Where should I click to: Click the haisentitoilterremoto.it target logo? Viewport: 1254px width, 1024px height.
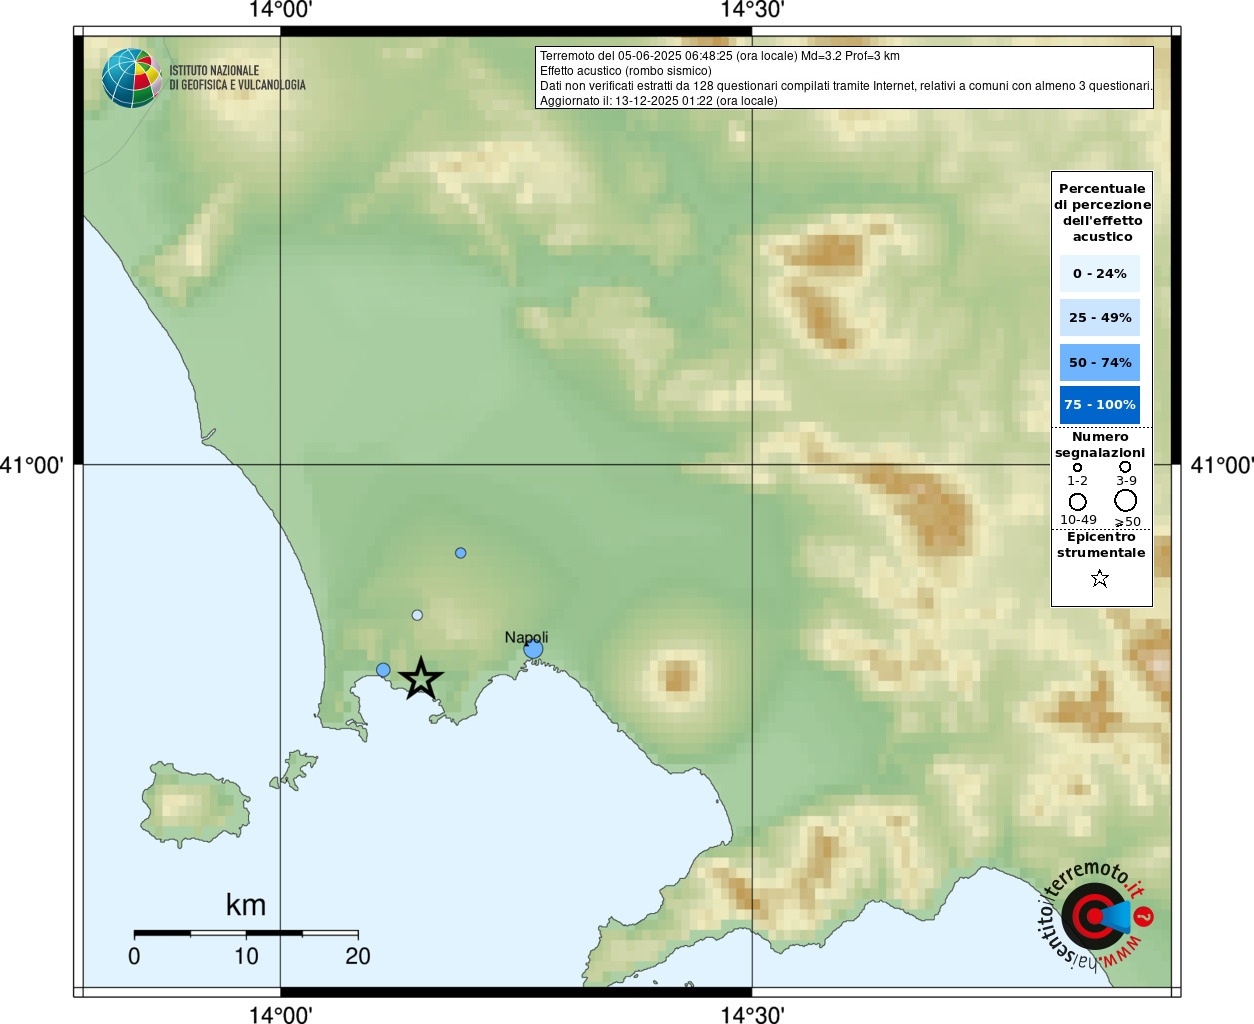pyautogui.click(x=1094, y=916)
